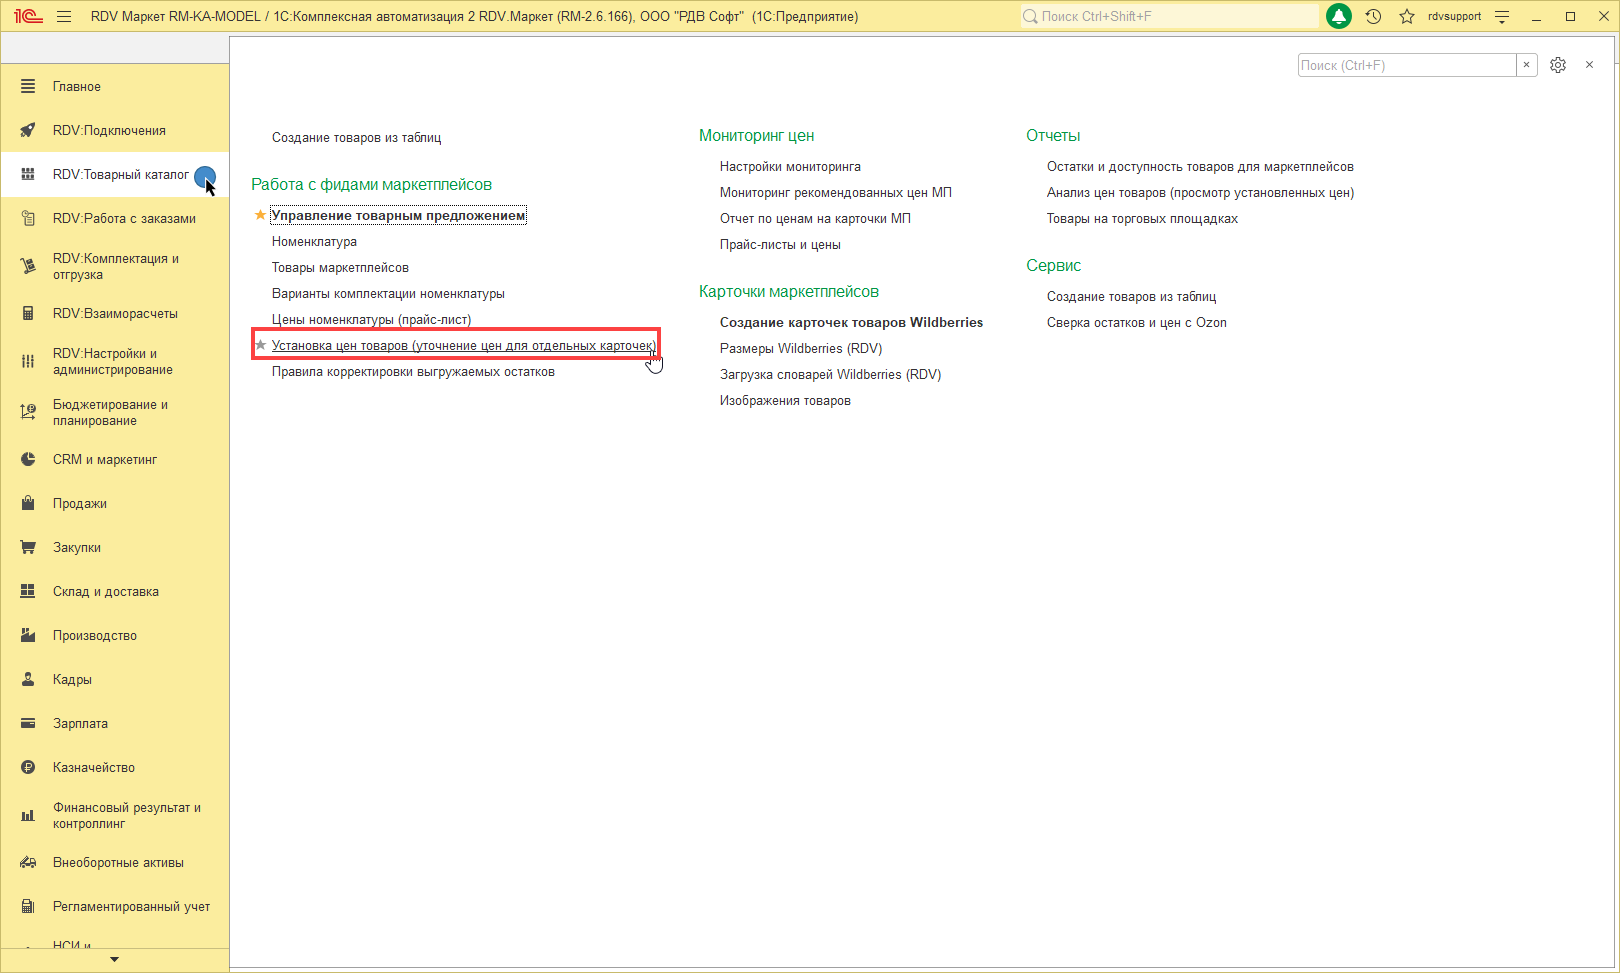
Task: Open Анализ цен товаров report
Action: coord(1200,192)
